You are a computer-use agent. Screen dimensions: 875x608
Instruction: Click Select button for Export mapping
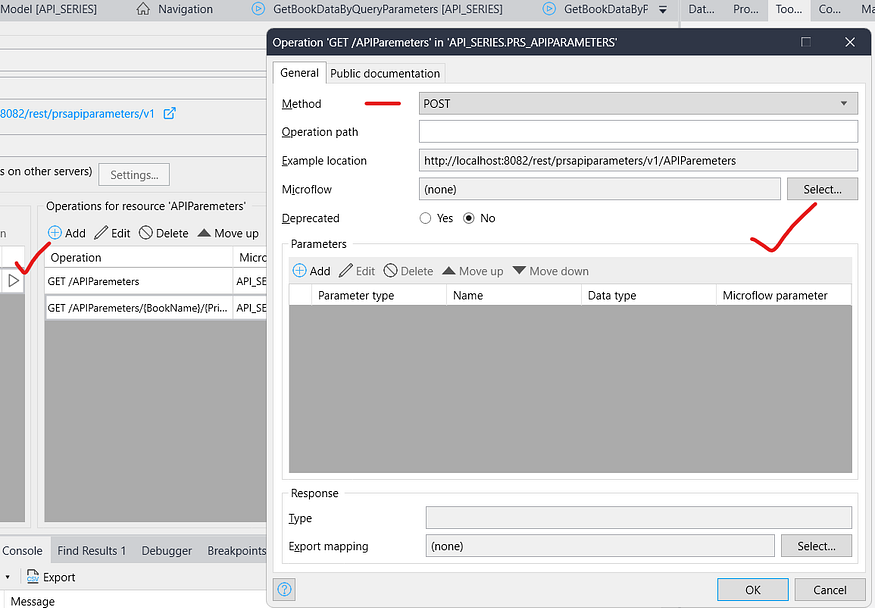tap(816, 546)
